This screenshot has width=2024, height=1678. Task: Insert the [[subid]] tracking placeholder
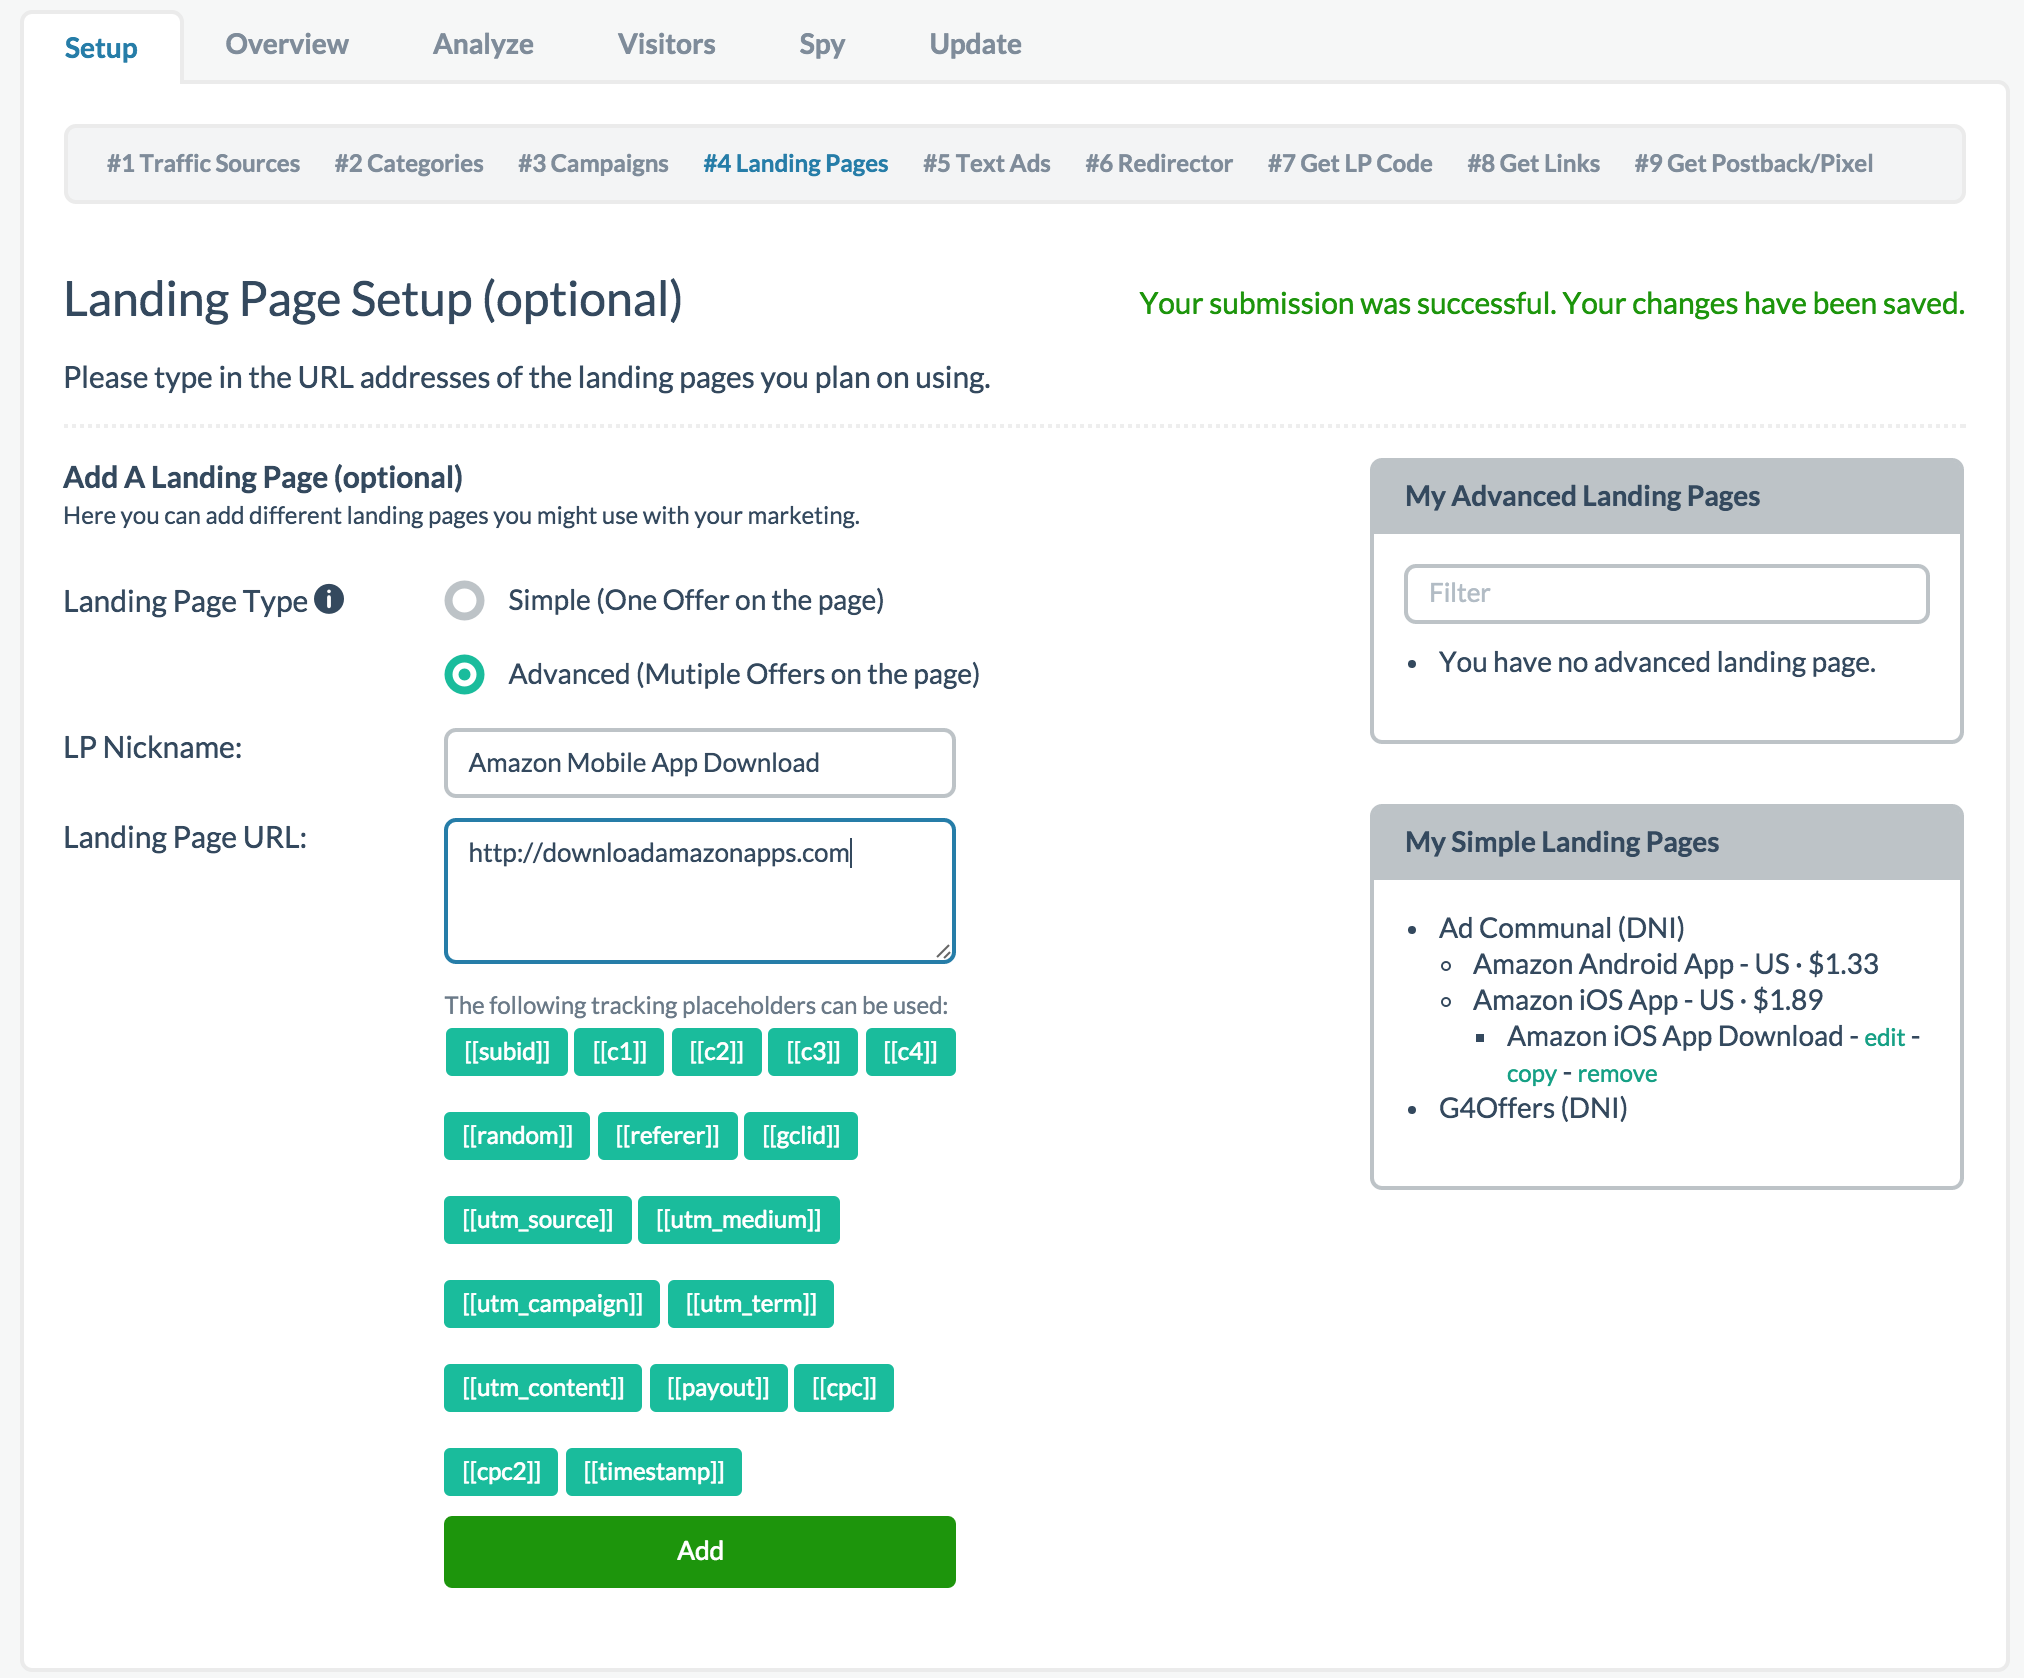click(x=505, y=1051)
